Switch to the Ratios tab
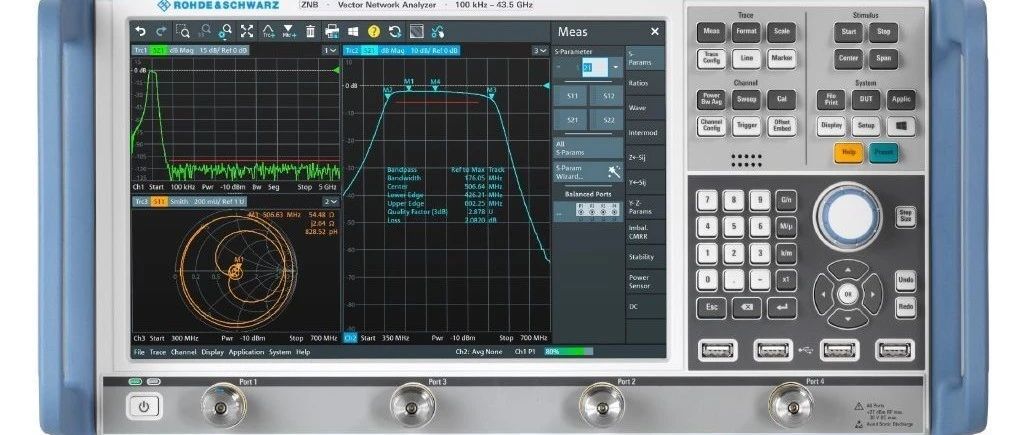Image resolution: width=1024 pixels, height=435 pixels. [645, 84]
